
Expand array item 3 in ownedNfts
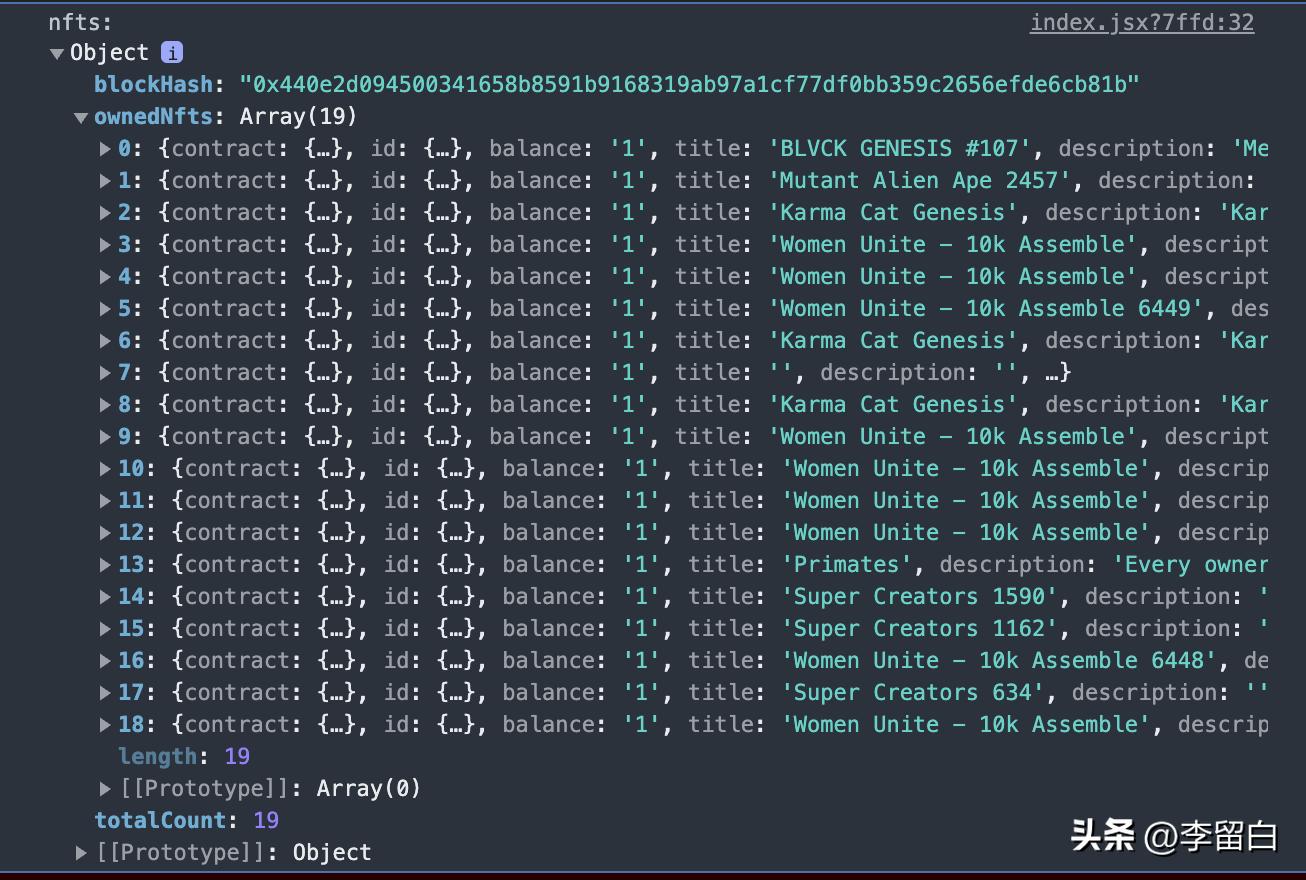click(105, 245)
